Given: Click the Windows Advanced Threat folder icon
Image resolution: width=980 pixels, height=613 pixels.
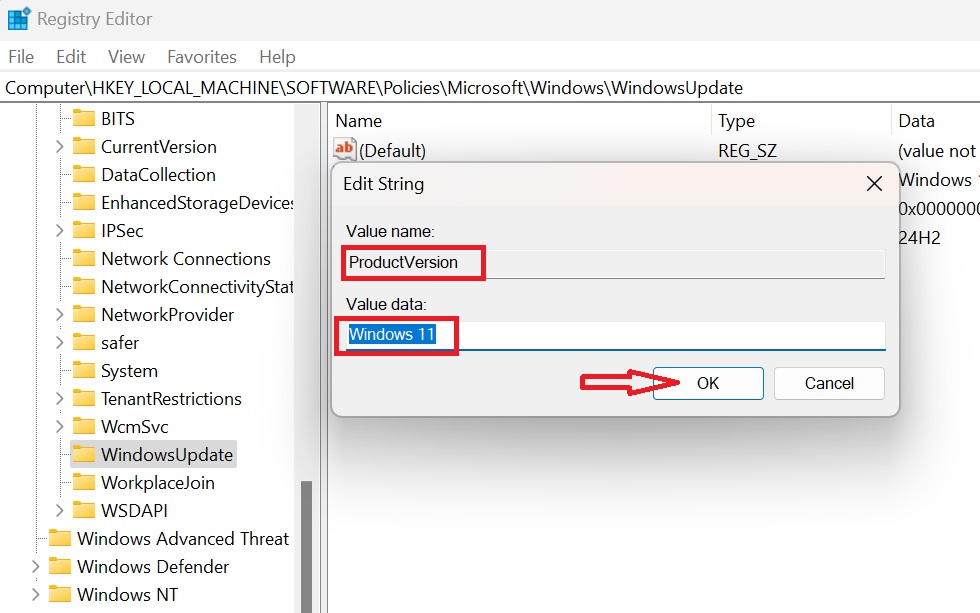Looking at the screenshot, I should click(60, 538).
